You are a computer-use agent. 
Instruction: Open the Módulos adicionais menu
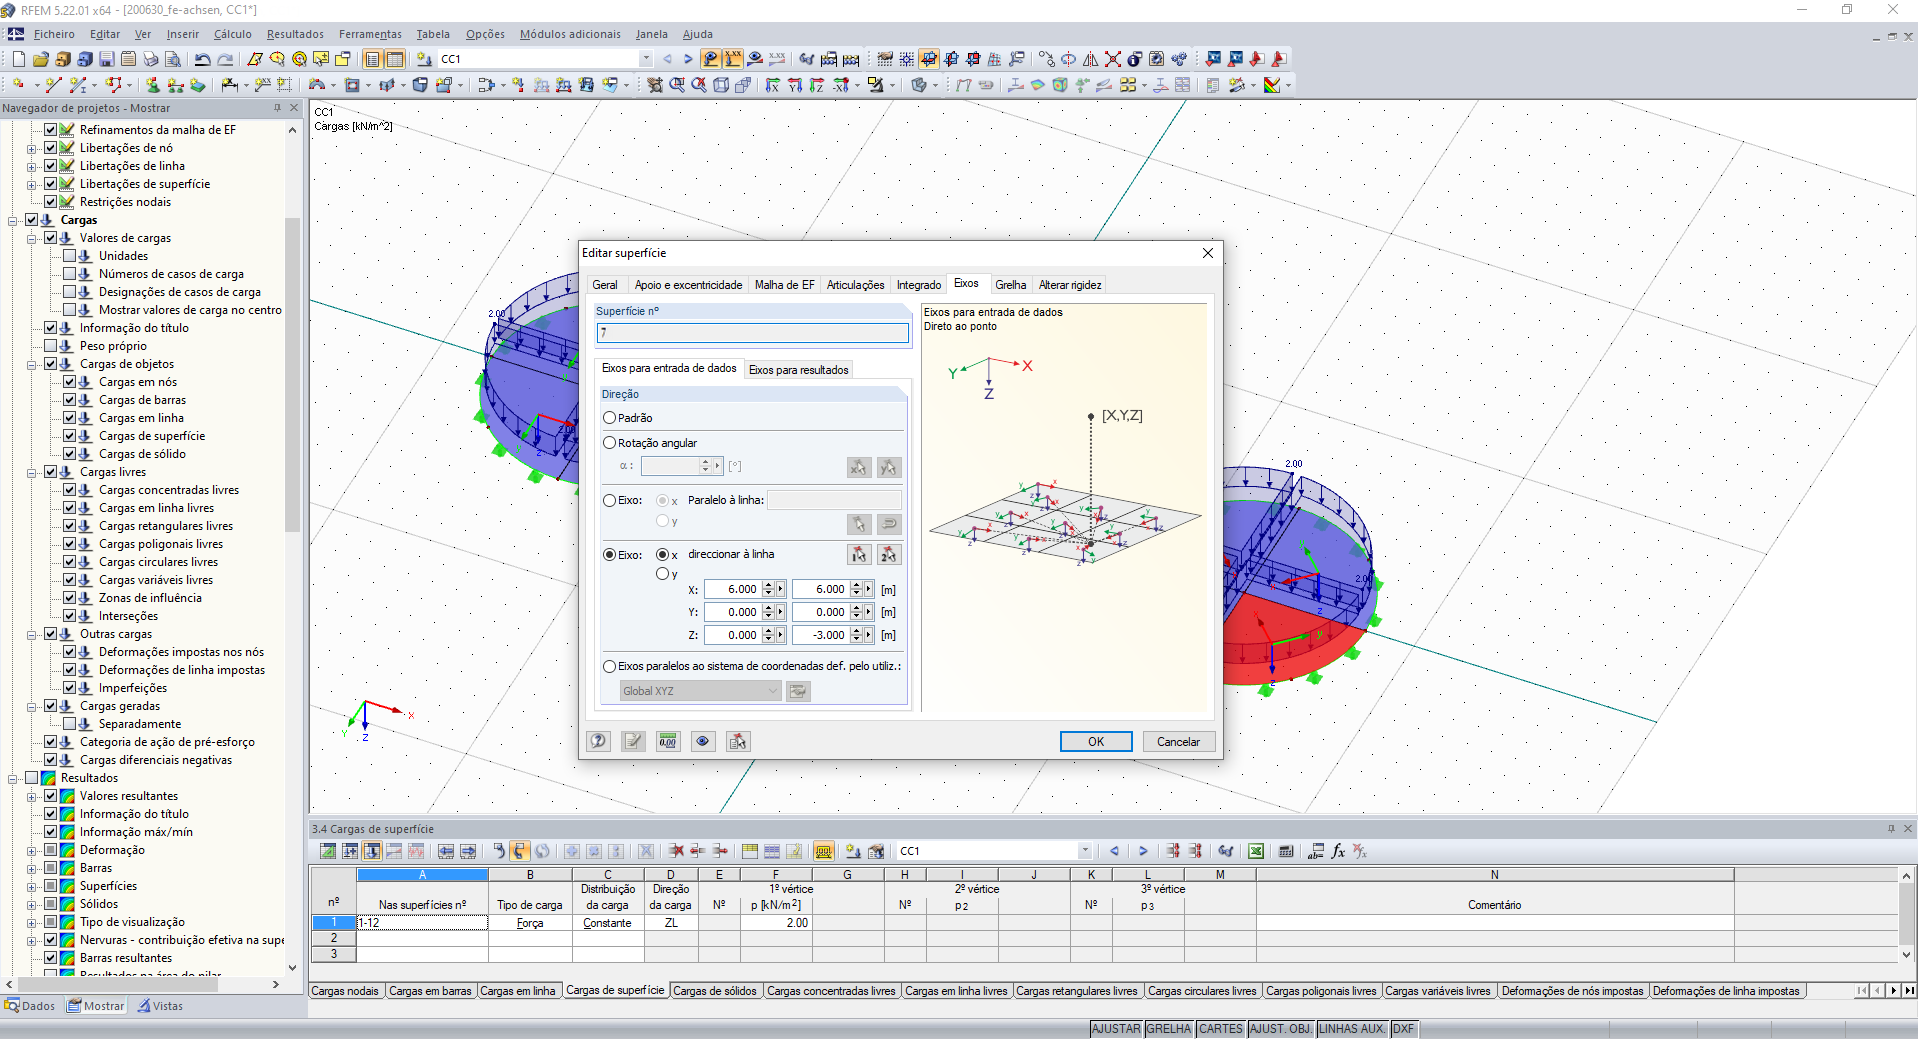(570, 34)
